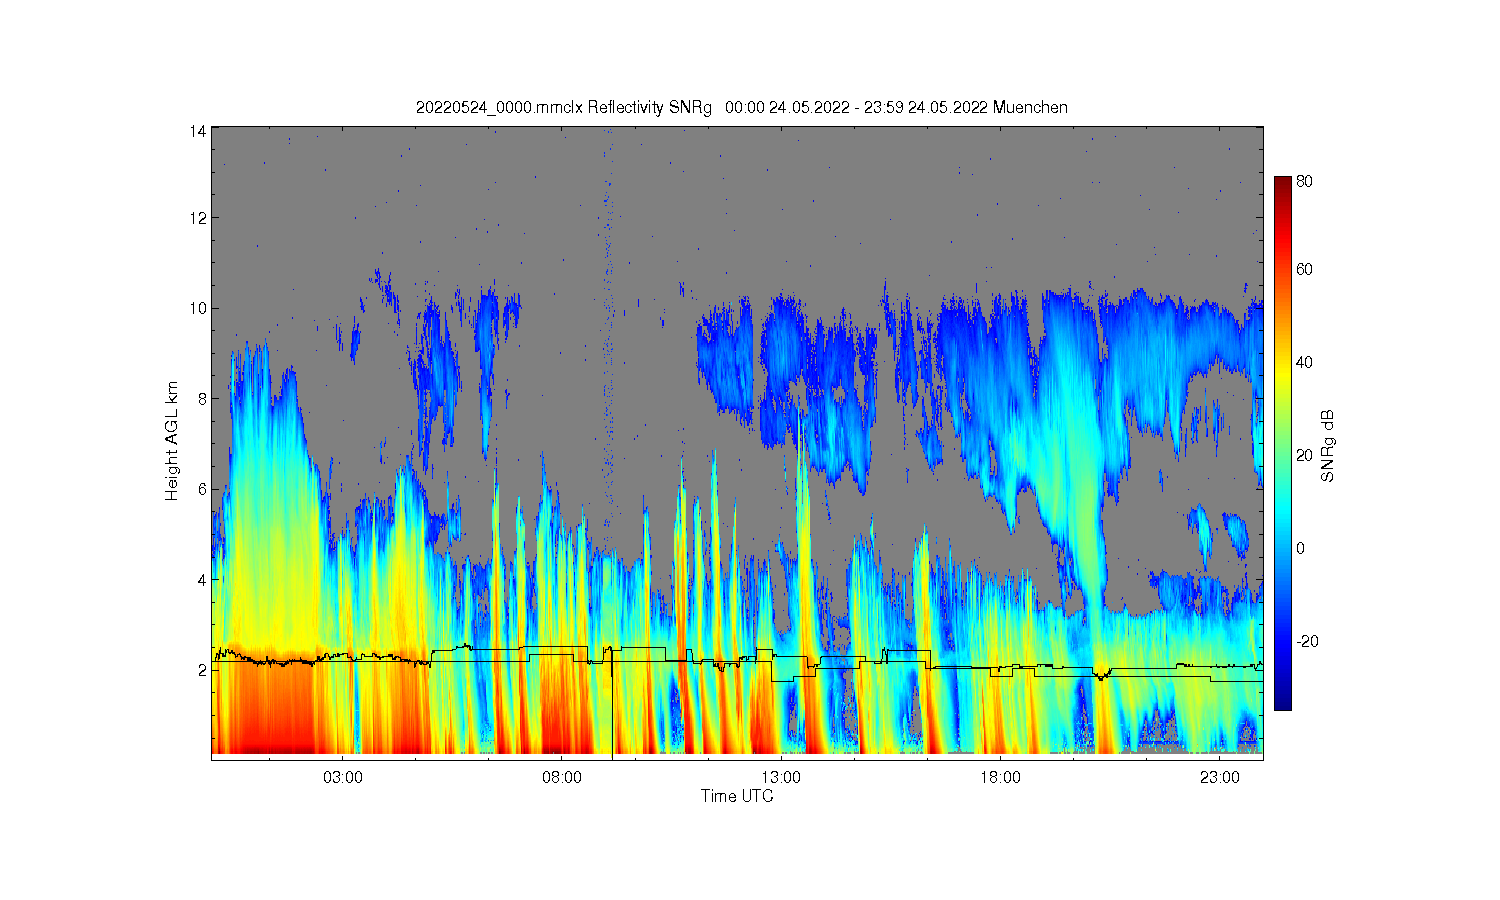Click the colorbar value 40
The height and width of the screenshot is (900, 1500).
coord(1304,362)
